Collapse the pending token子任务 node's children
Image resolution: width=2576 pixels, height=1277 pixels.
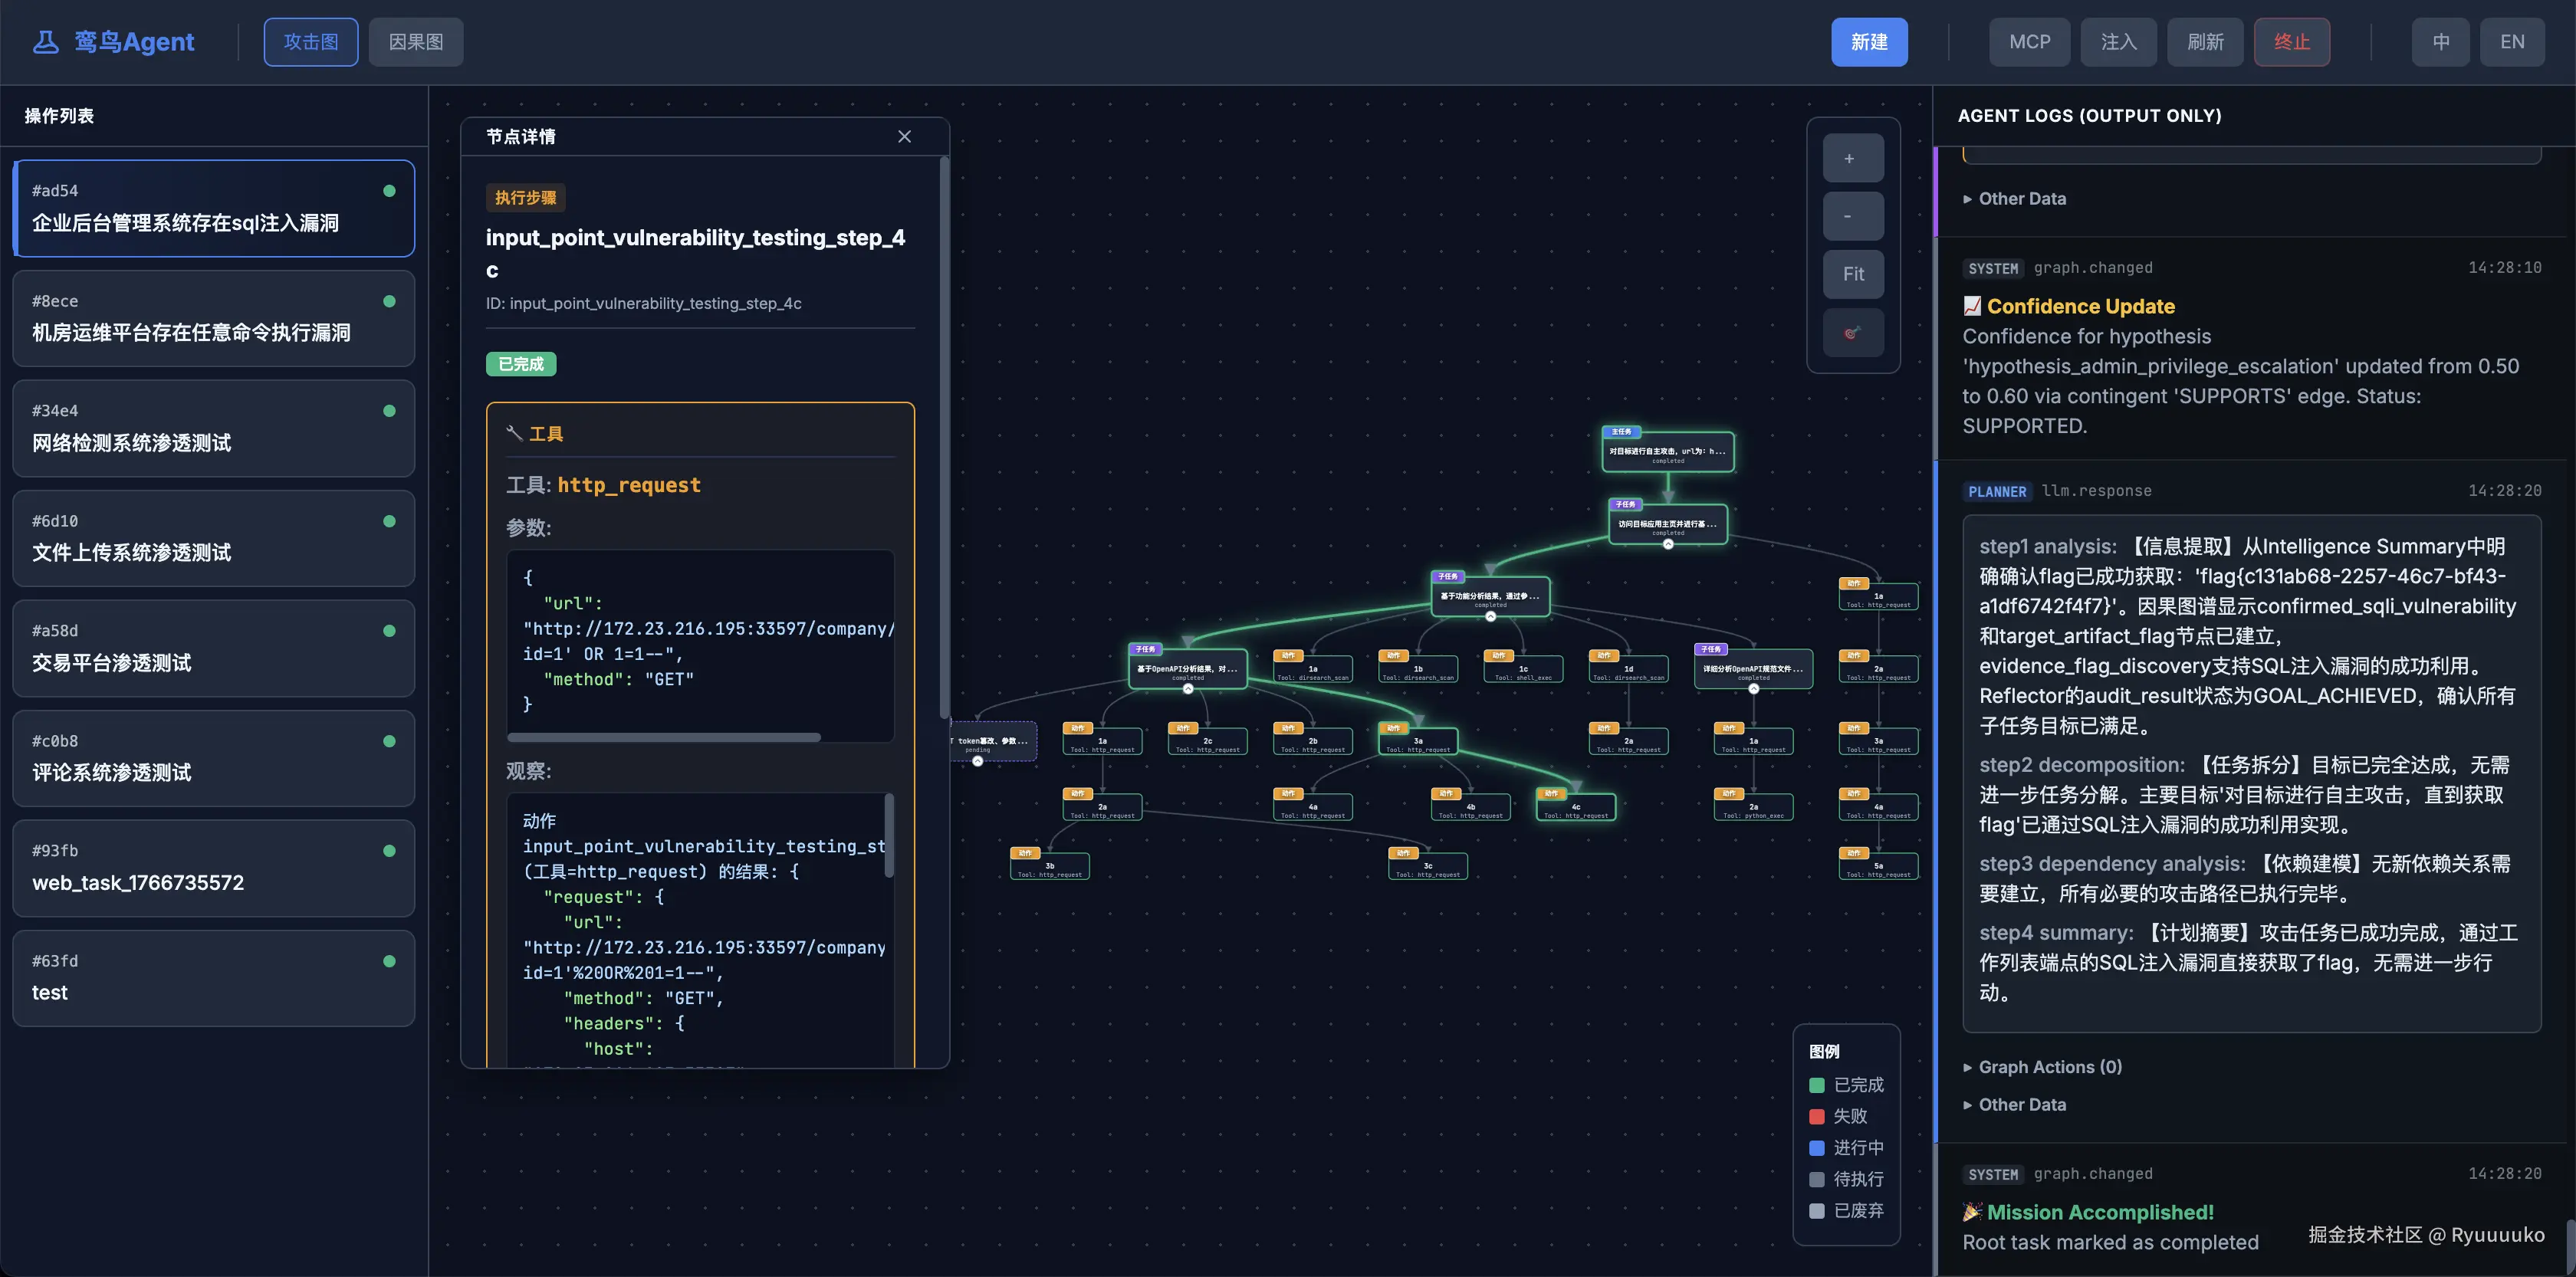click(x=977, y=761)
